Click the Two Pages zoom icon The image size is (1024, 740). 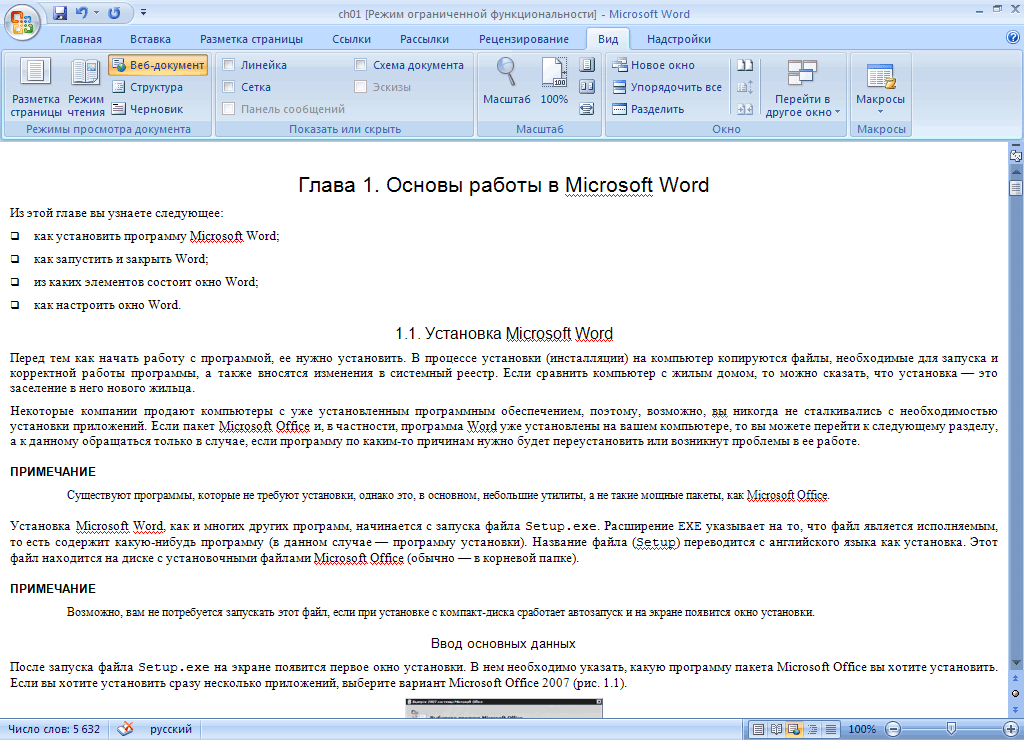coord(587,87)
